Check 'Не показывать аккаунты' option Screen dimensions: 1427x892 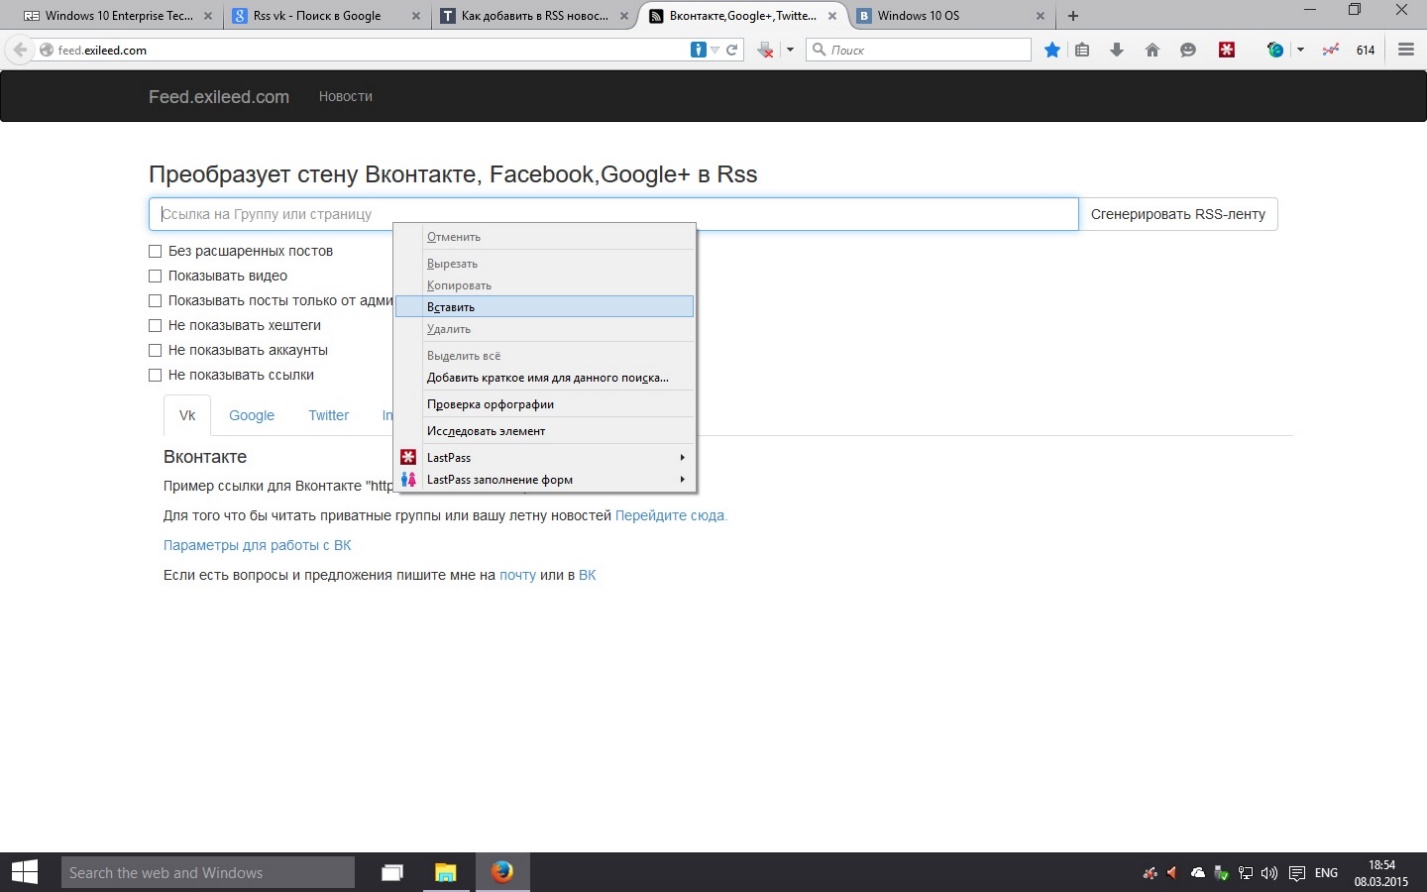155,350
